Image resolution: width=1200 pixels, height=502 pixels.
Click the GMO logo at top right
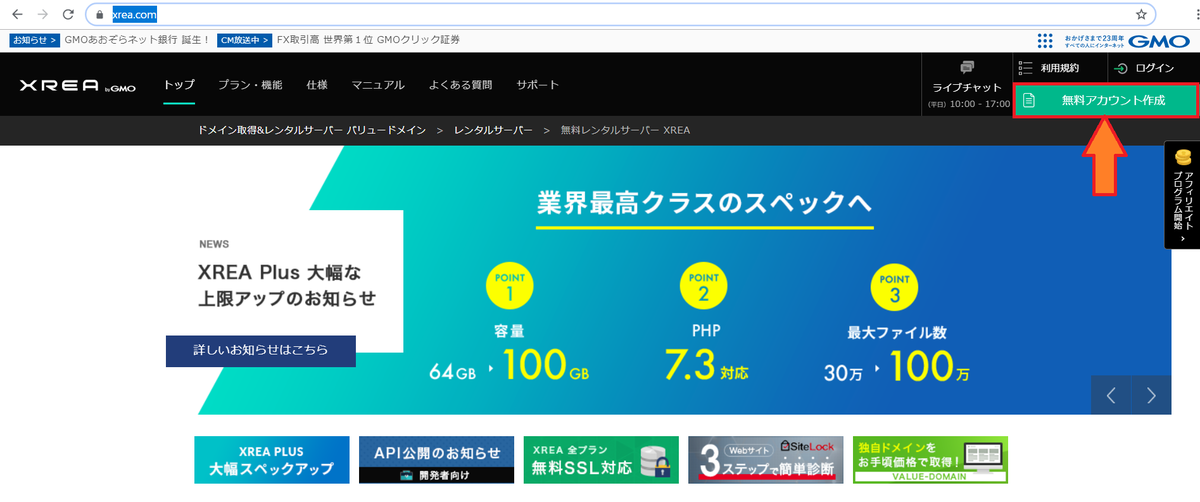pos(1161,40)
